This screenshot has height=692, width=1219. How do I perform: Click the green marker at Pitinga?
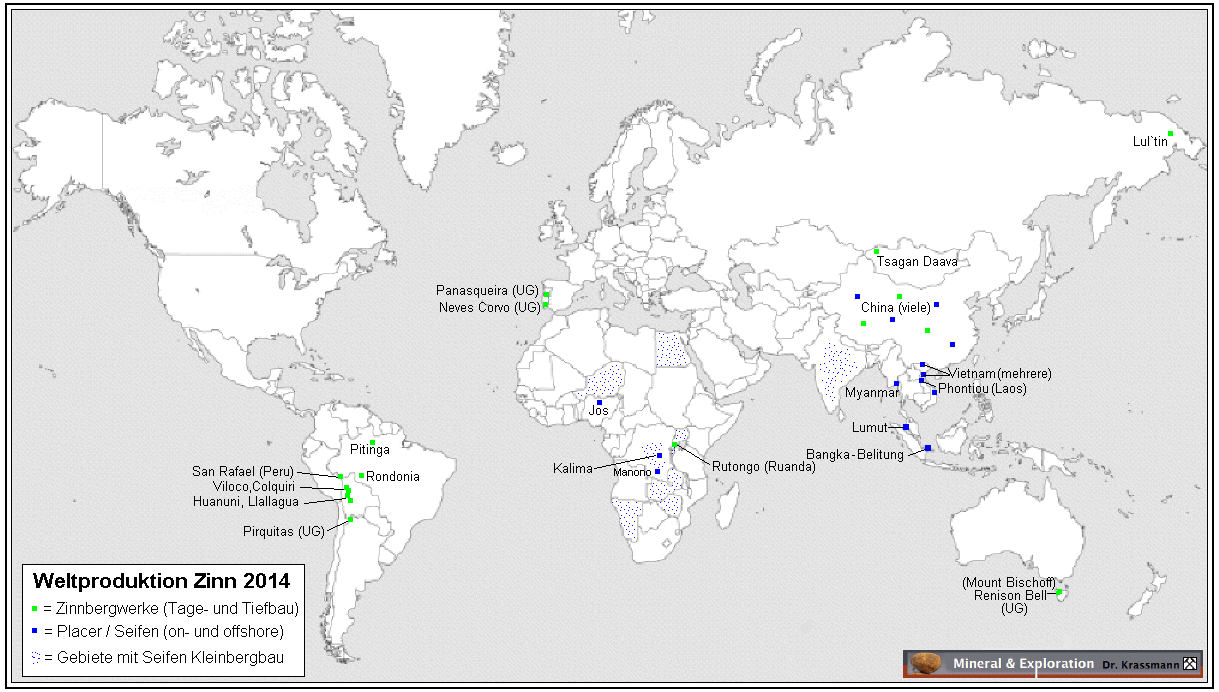(x=372, y=442)
